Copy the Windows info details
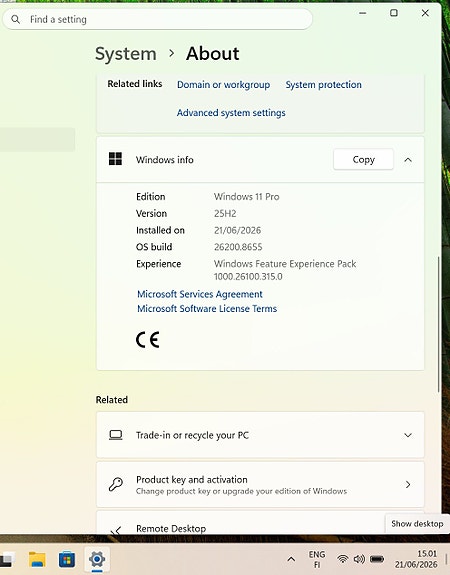The height and width of the screenshot is (575, 450). [363, 160]
